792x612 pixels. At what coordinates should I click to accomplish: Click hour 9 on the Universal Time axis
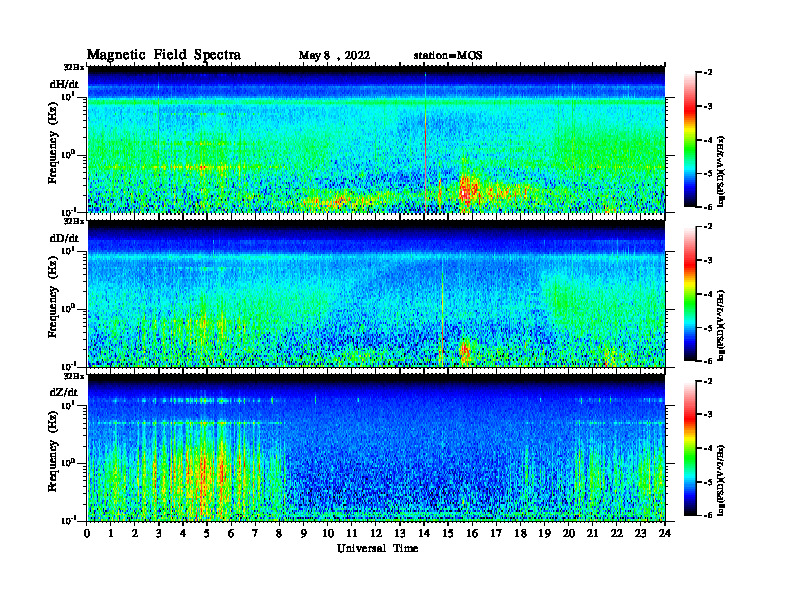304,534
